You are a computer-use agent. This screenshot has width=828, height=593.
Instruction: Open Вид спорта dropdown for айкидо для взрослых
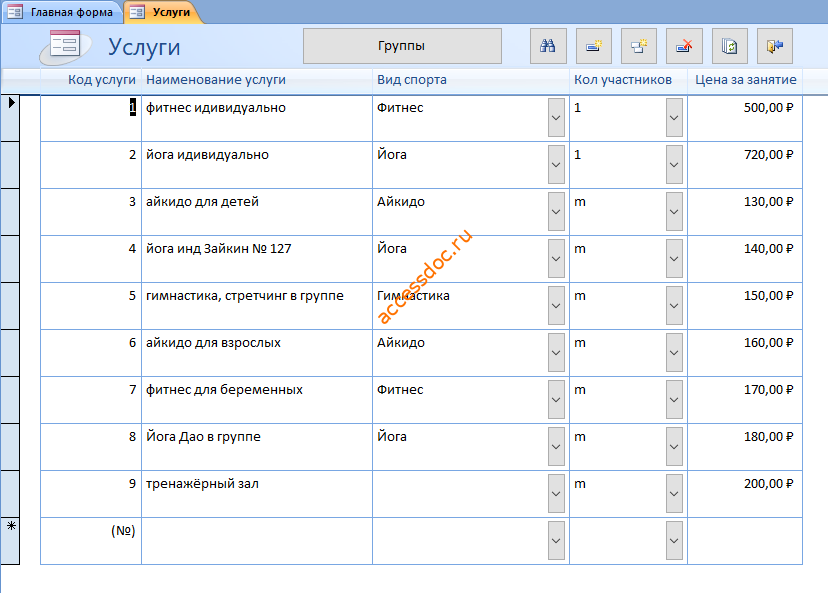coord(556,352)
